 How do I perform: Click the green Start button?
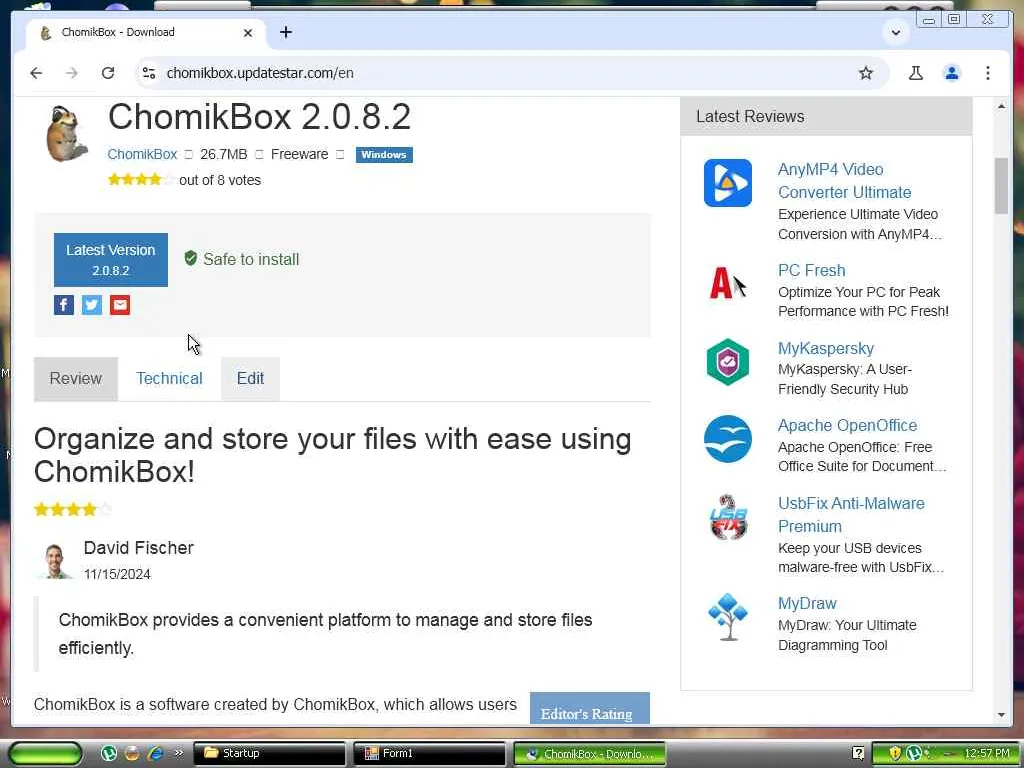tap(45, 754)
